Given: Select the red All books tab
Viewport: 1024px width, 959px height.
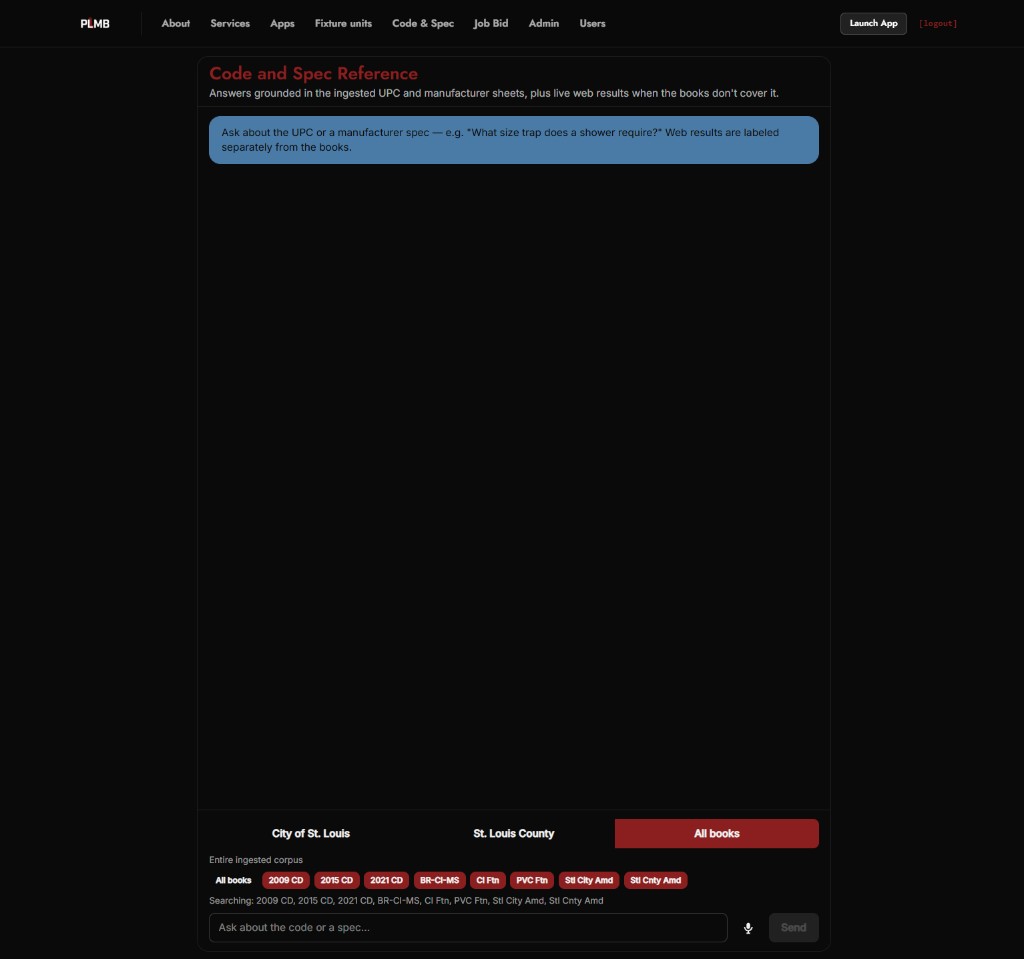Looking at the screenshot, I should pos(716,834).
